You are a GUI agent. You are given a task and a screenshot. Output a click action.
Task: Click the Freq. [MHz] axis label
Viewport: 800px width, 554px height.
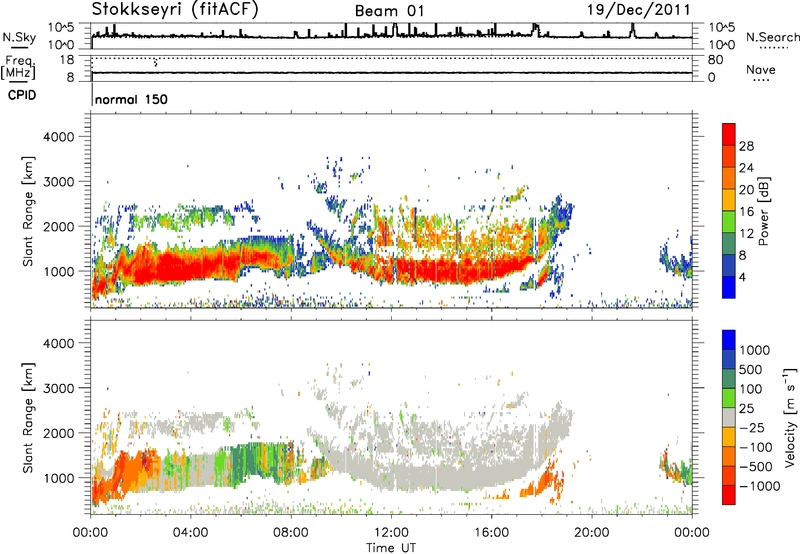click(x=18, y=68)
